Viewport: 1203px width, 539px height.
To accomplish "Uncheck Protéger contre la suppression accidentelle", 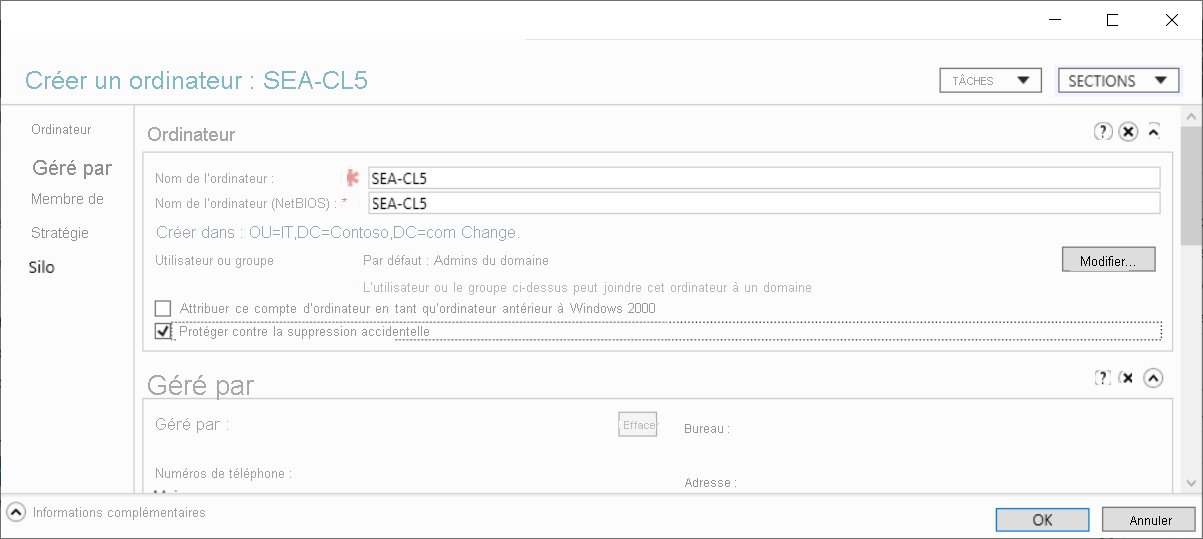I will tap(163, 330).
